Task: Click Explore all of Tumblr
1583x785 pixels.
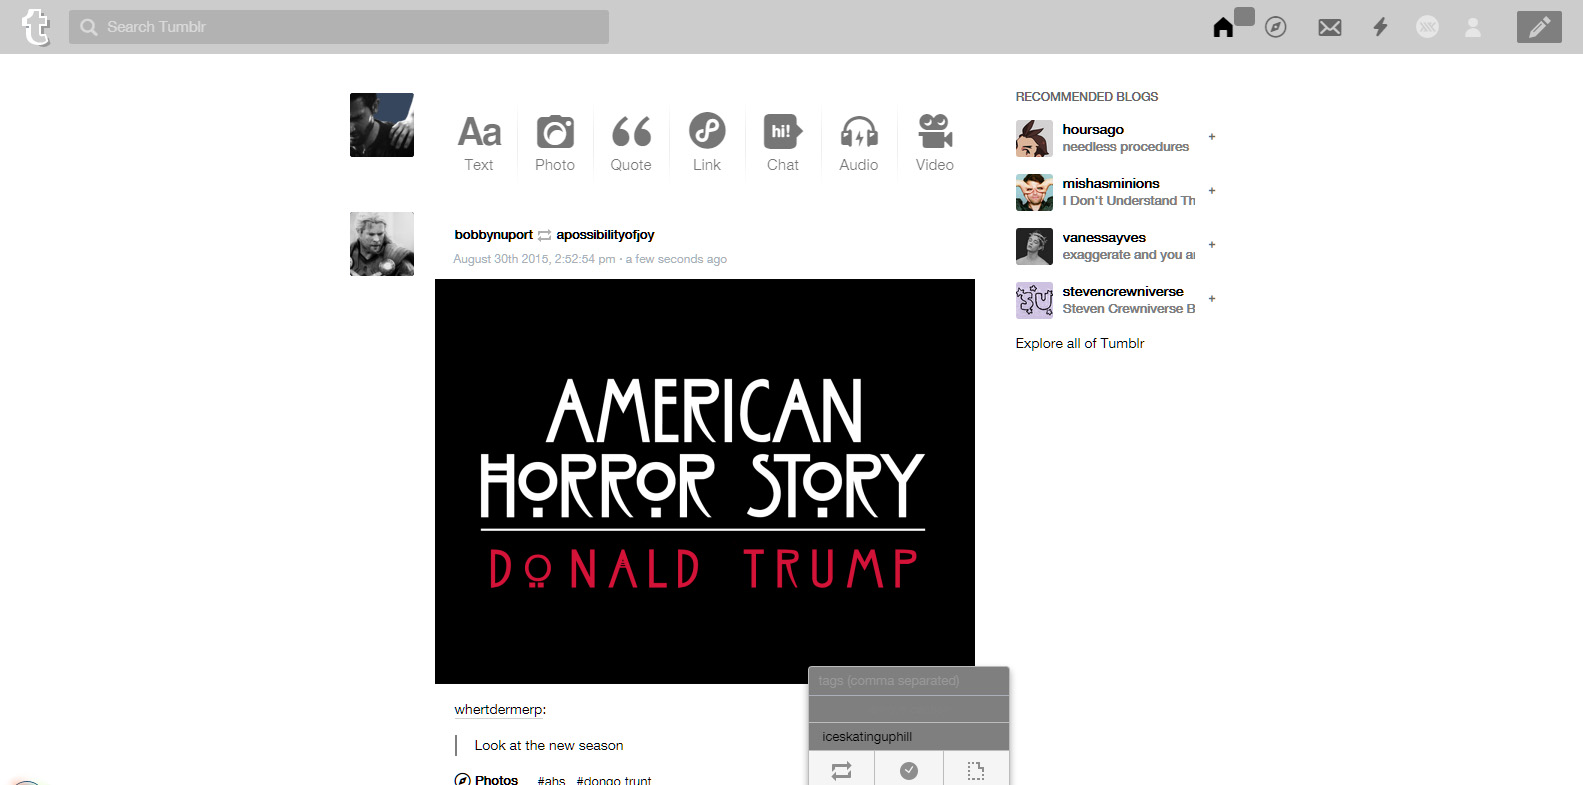Action: point(1080,344)
